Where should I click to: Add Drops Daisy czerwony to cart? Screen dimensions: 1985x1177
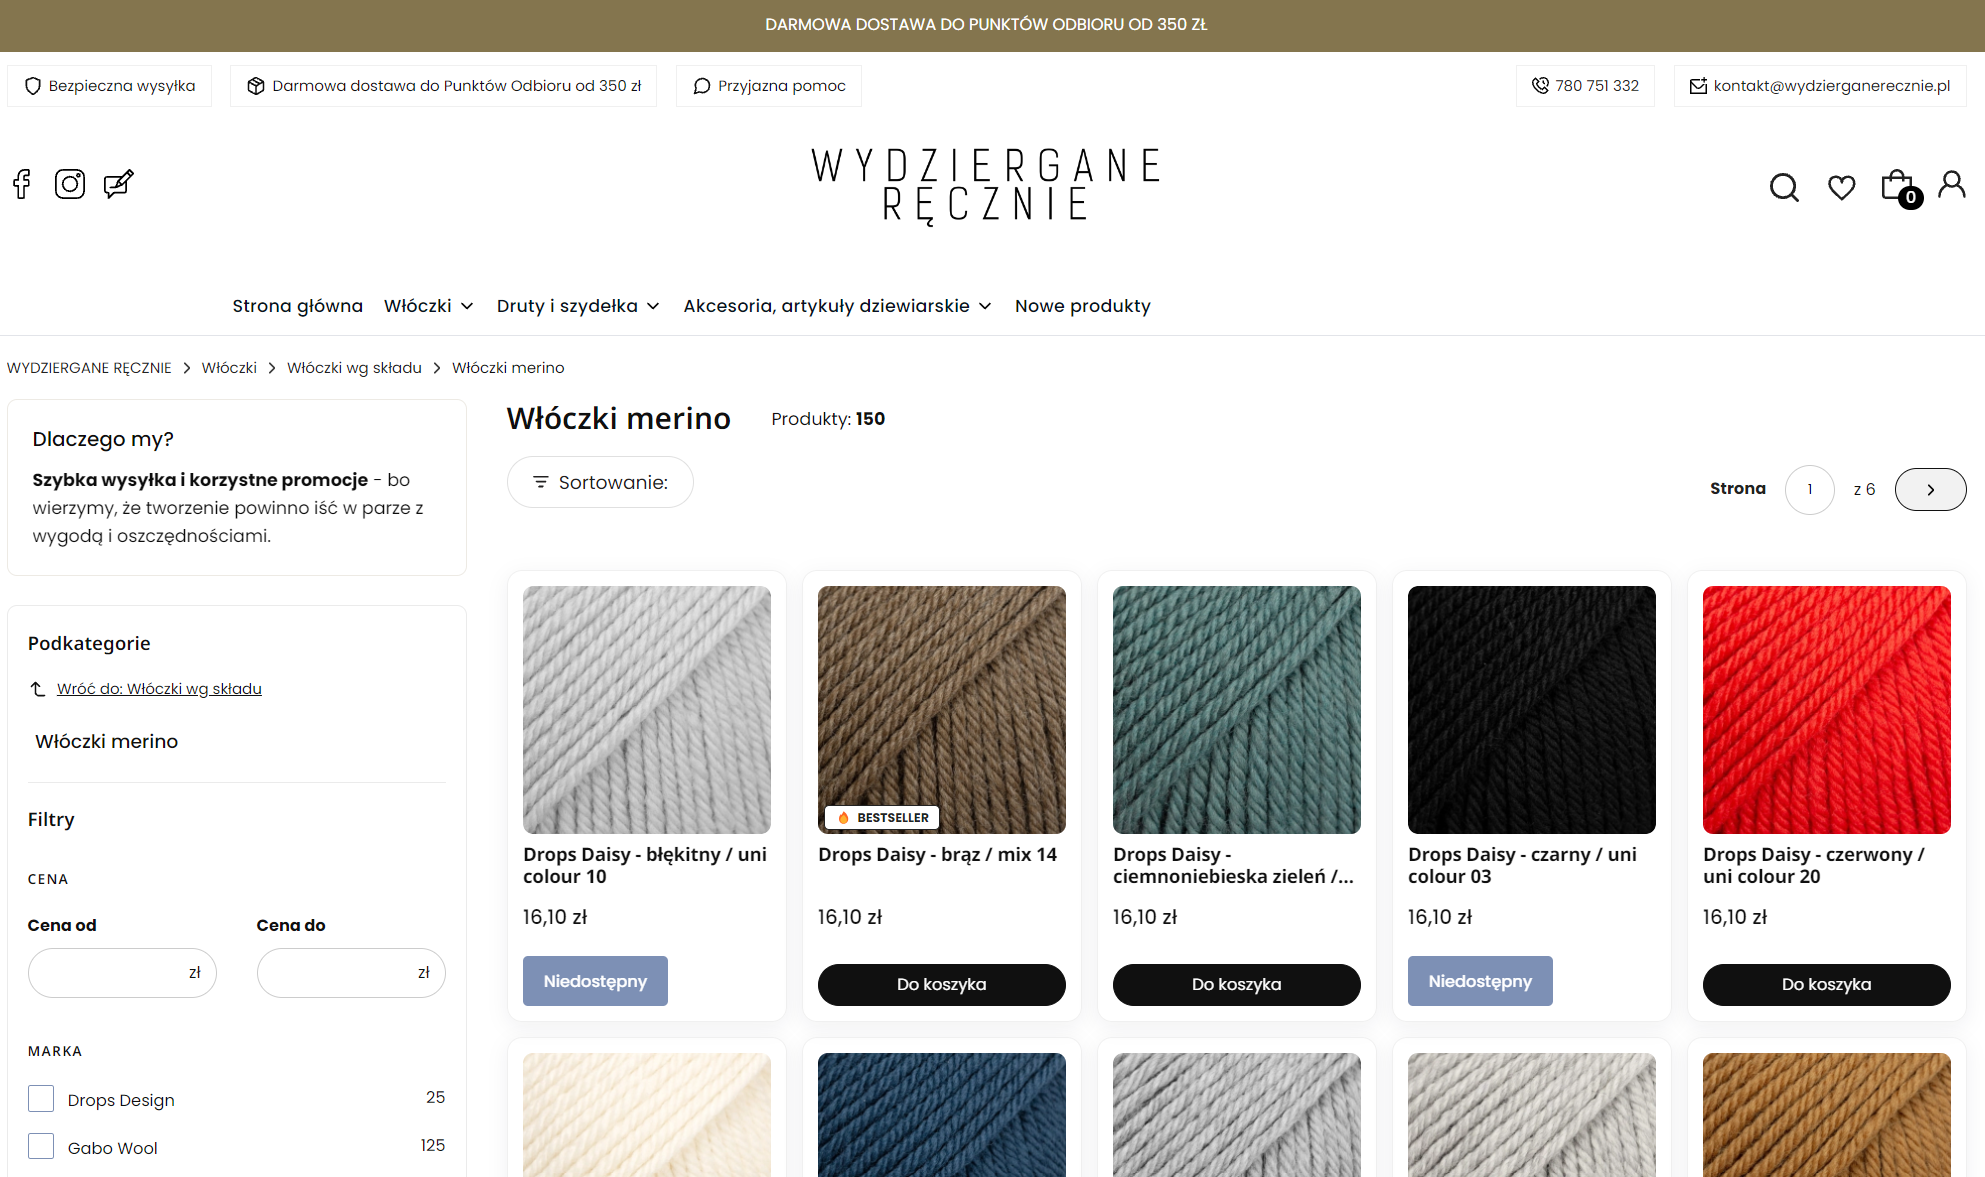pyautogui.click(x=1826, y=984)
